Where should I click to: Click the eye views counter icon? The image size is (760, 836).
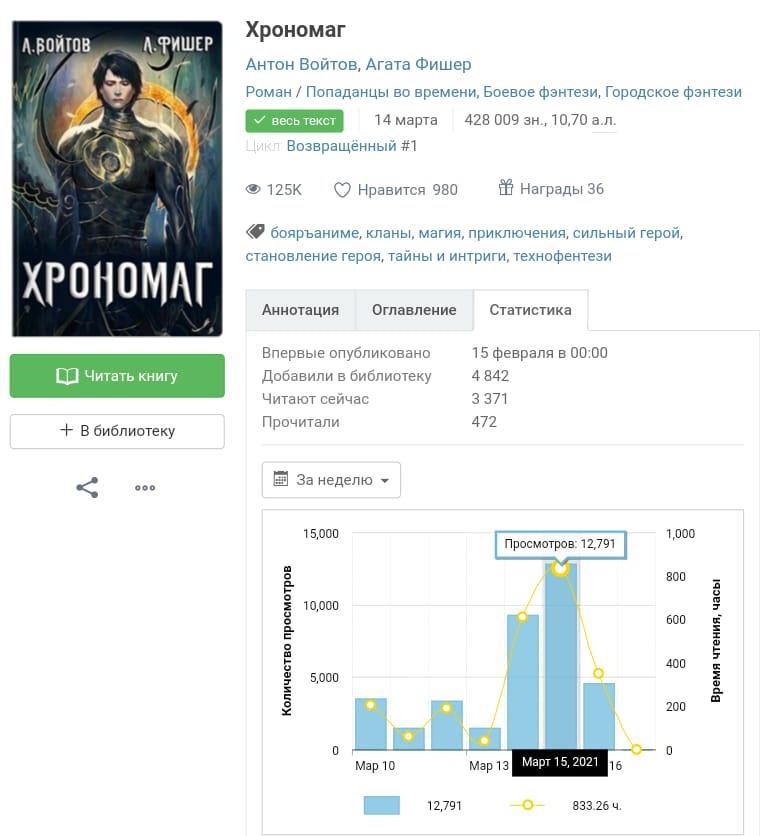pos(254,190)
